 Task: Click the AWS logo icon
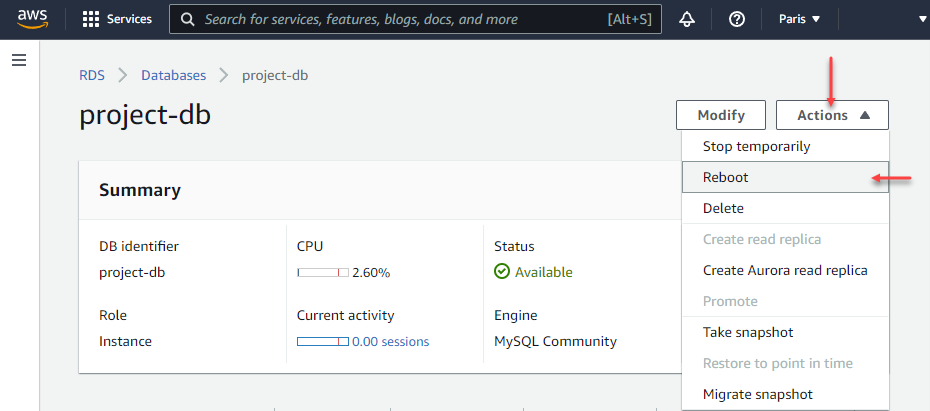click(33, 19)
